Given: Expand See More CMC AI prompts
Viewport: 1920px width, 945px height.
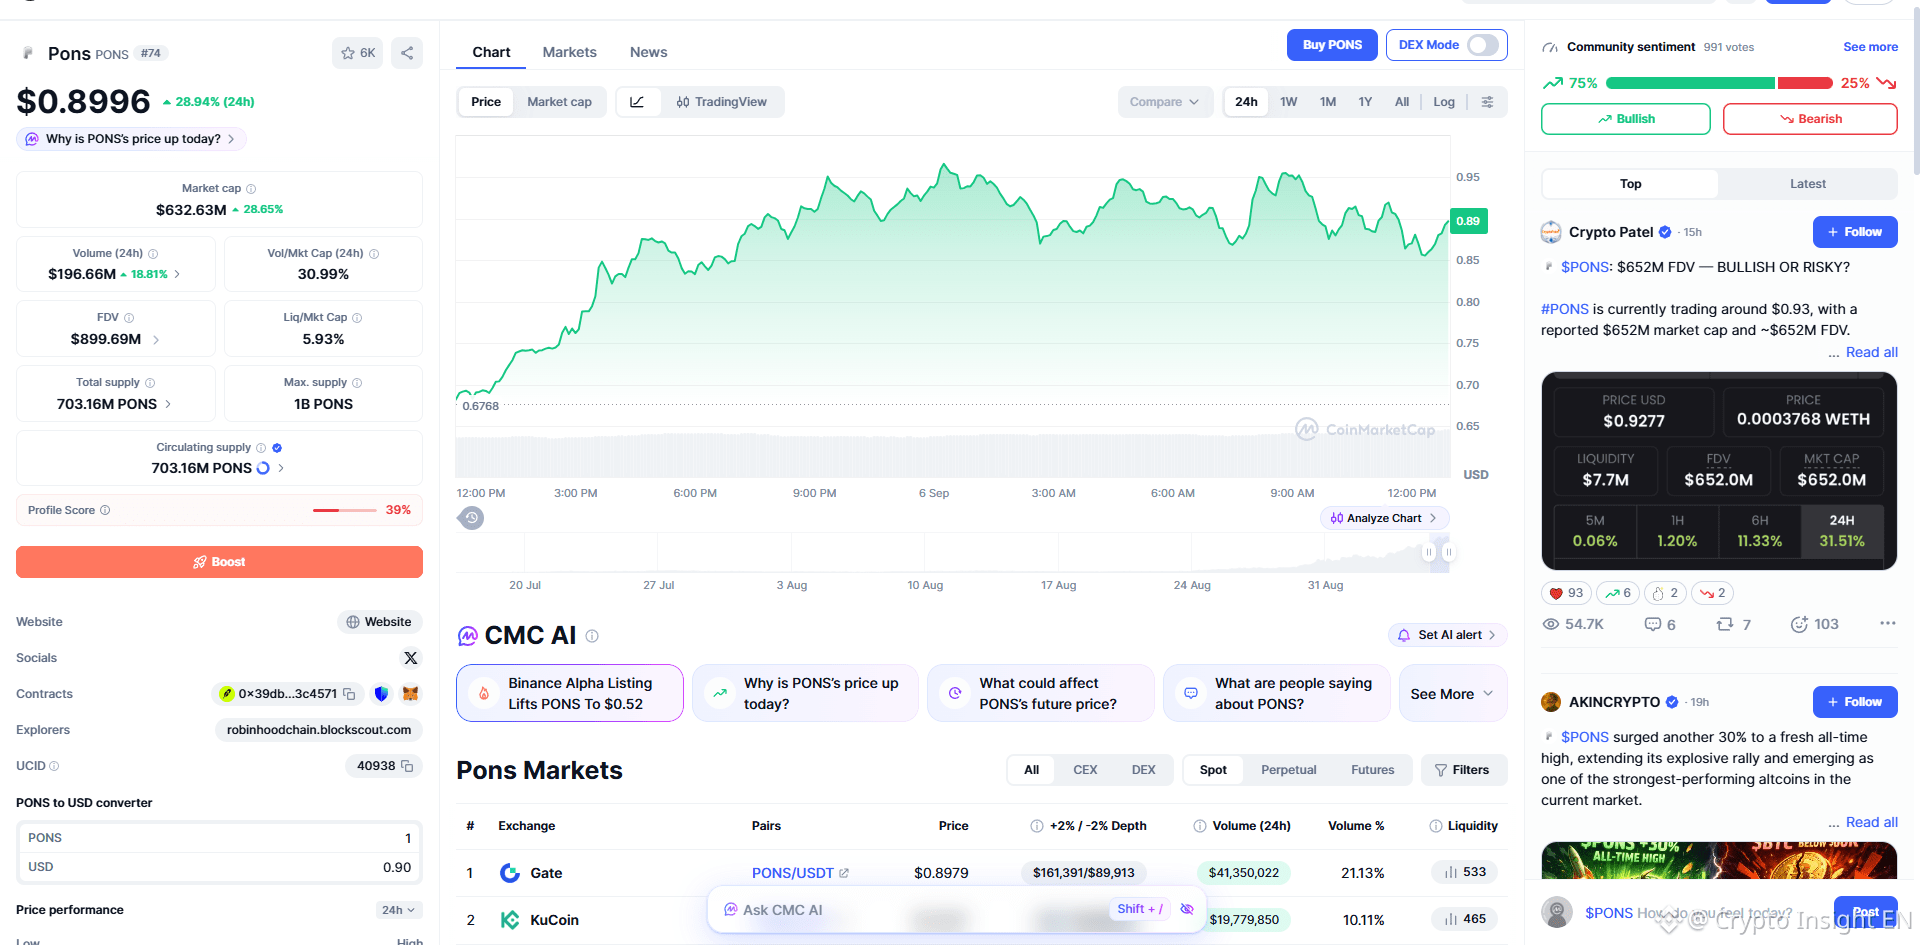Looking at the screenshot, I should 1452,694.
